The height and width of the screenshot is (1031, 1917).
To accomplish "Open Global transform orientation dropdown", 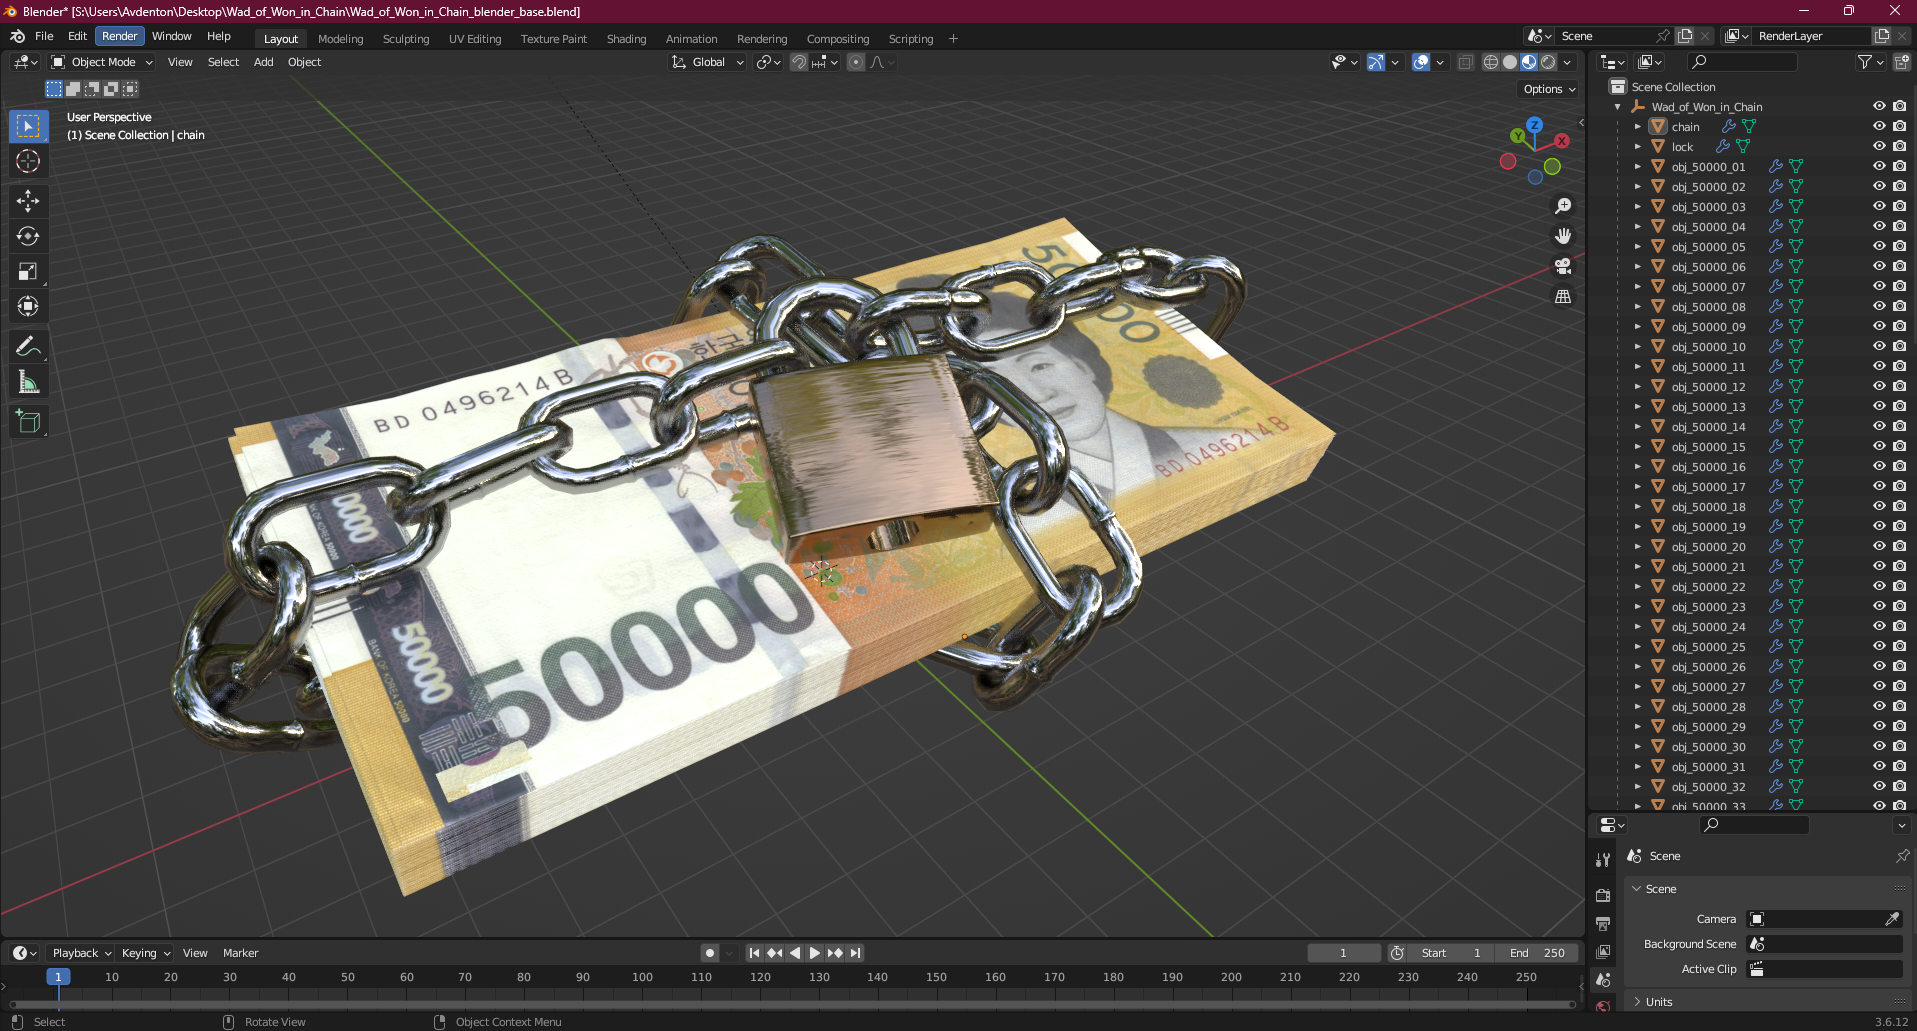I will point(708,62).
